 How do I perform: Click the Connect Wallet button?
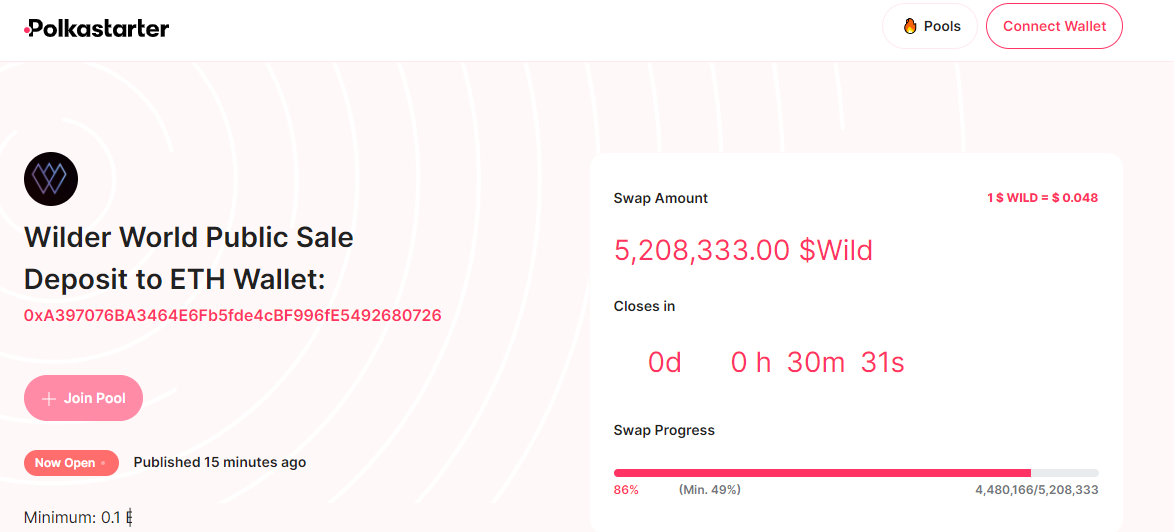pos(1054,26)
